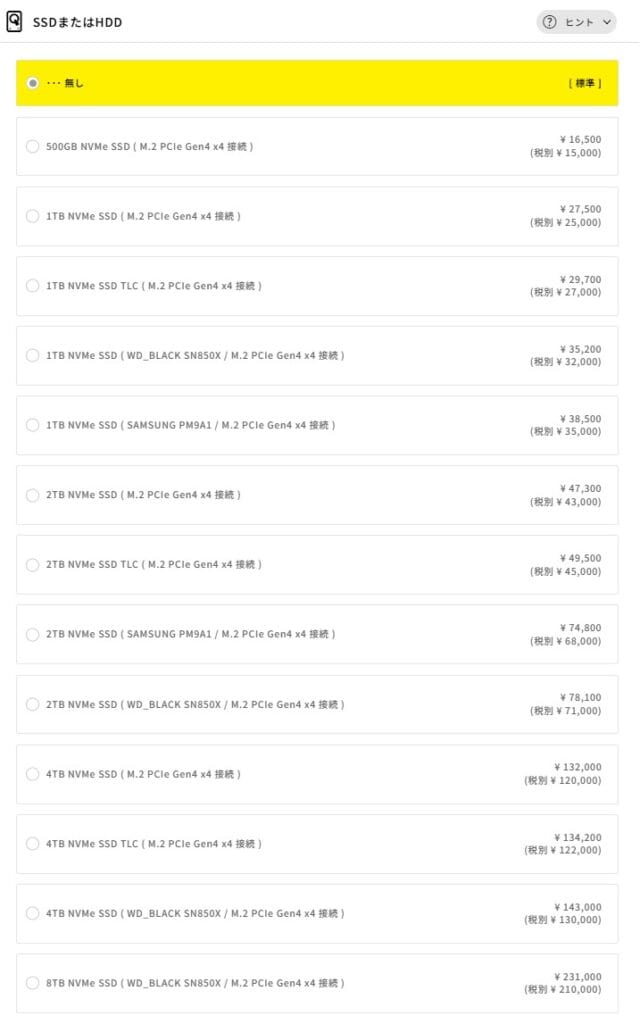This screenshot has height=1024, width=640.
Task: Click the SSDまたはHDD section title
Action: [77, 22]
